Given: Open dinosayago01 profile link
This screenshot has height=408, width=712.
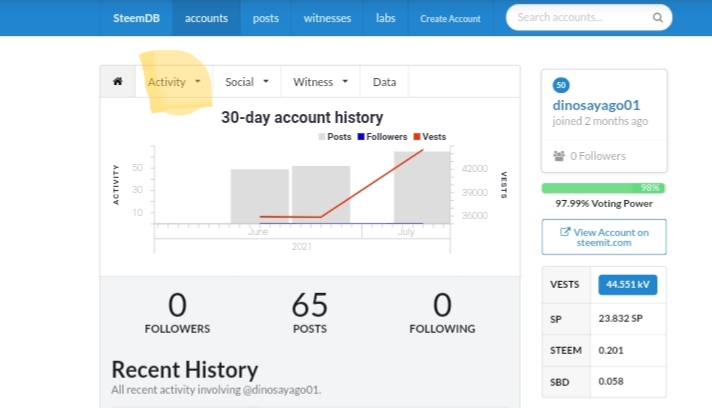Looking at the screenshot, I should 596,105.
